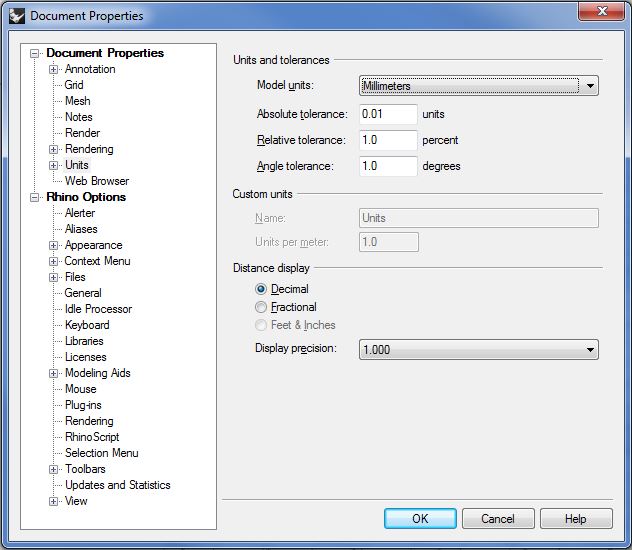Open the Keyboard options page
Screen dimensions: 632x550
87,325
